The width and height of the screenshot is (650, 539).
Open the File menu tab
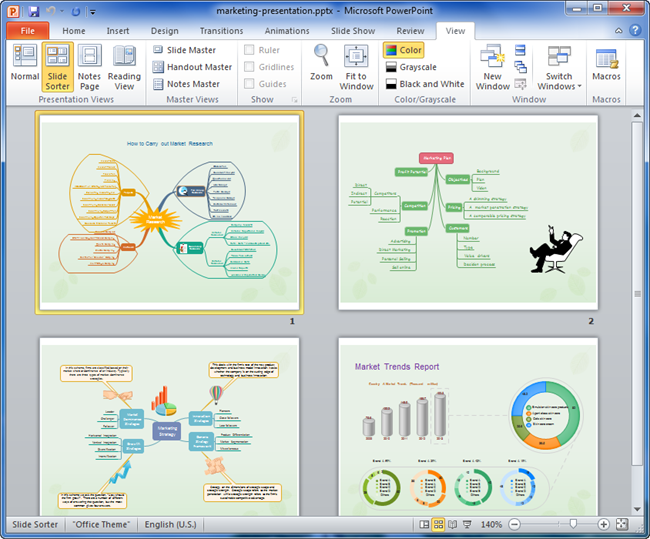(x=27, y=31)
